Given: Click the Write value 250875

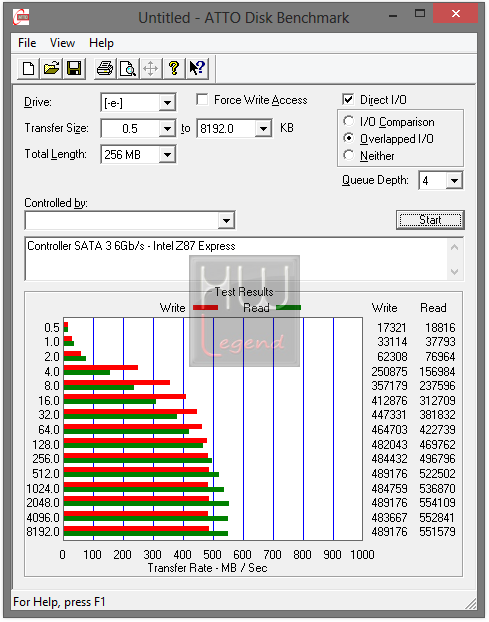Looking at the screenshot, I should pyautogui.click(x=389, y=372).
